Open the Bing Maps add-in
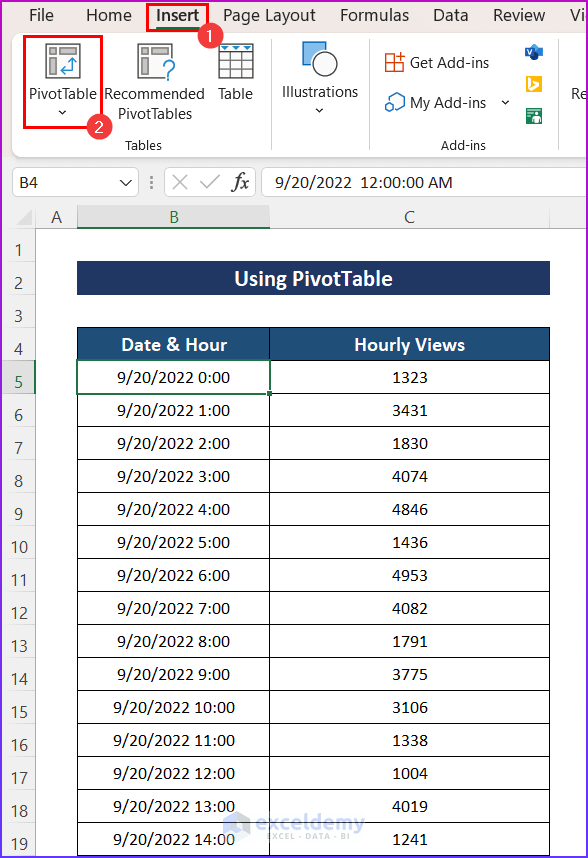The image size is (588, 858). pyautogui.click(x=534, y=83)
